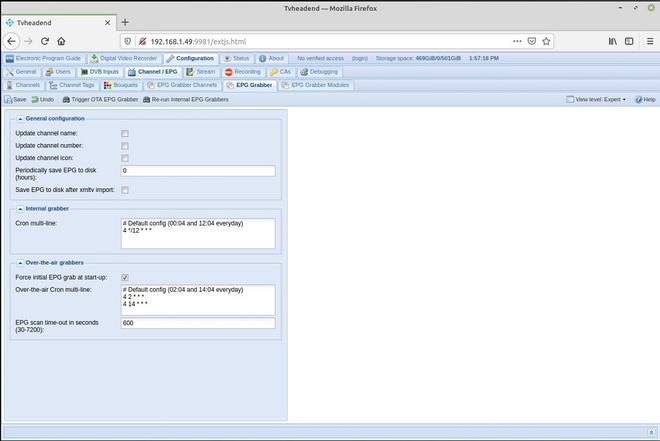
Task: Collapse the General configuration section
Action: click(x=20, y=119)
